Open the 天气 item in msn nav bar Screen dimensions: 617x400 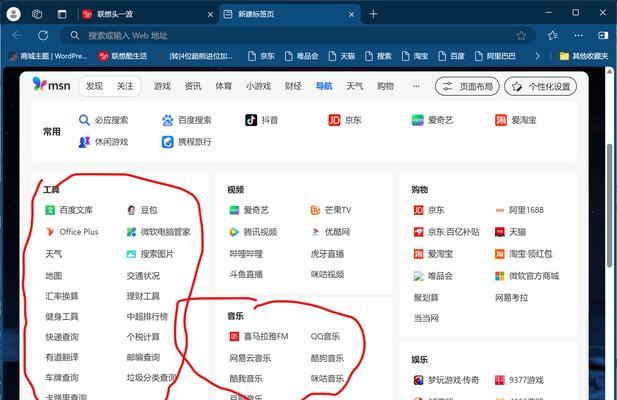click(355, 86)
